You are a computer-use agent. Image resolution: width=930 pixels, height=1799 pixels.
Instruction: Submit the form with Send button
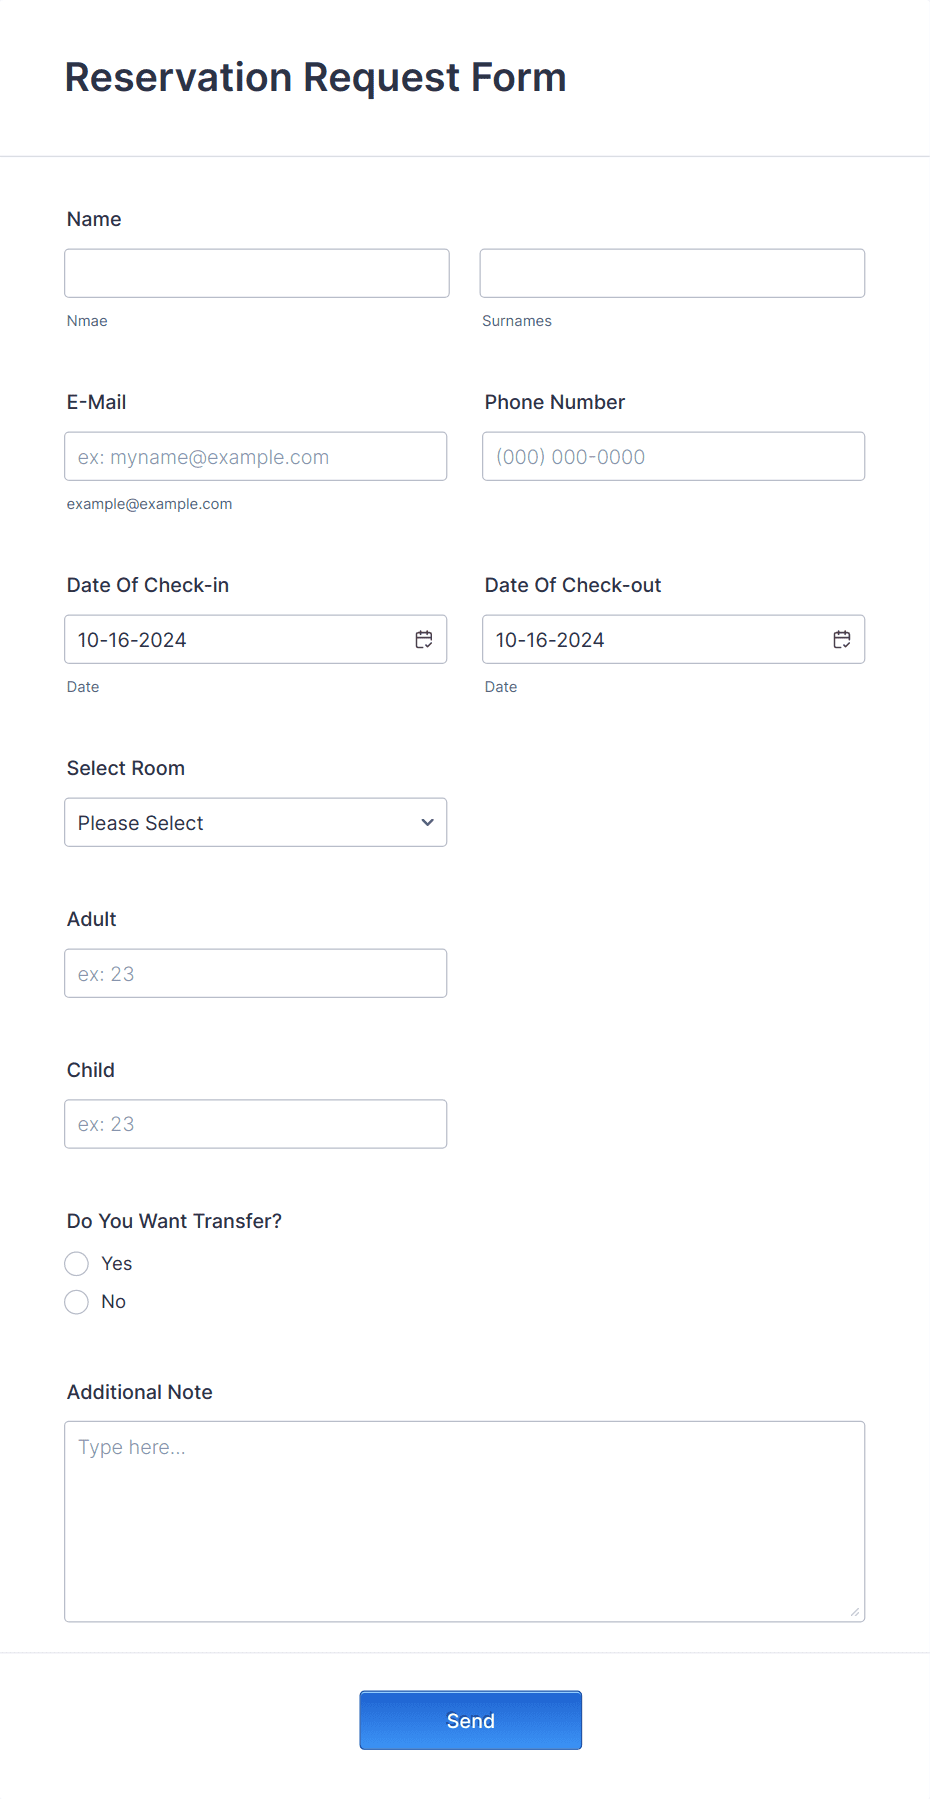471,1720
